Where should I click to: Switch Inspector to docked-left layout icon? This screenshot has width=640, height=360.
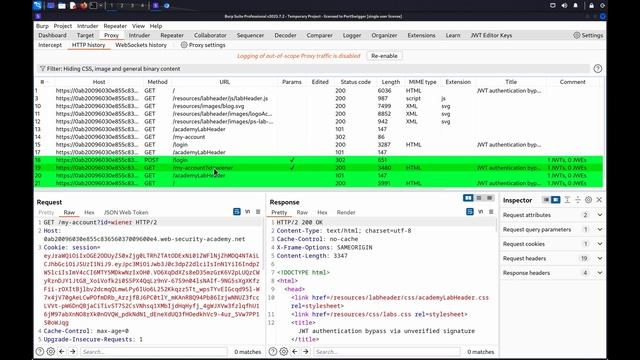pyautogui.click(x=546, y=200)
